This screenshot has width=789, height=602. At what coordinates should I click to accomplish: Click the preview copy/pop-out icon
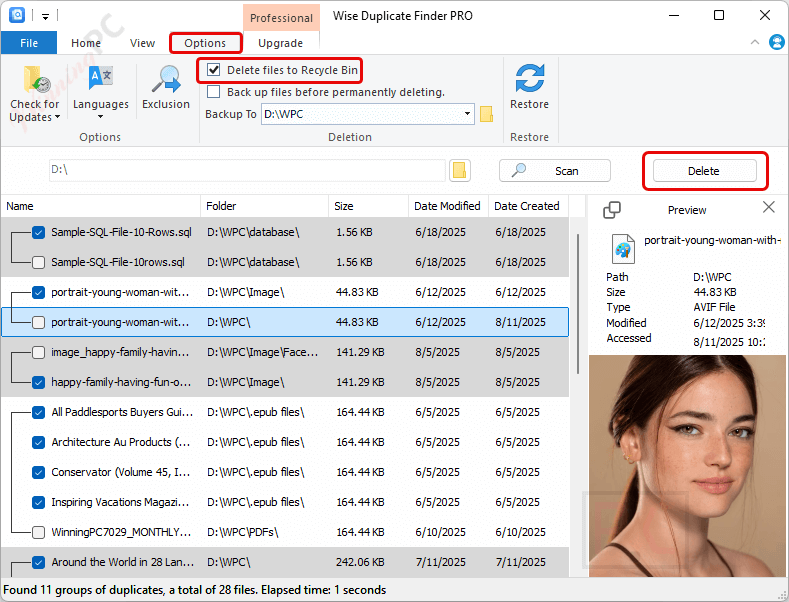[x=612, y=209]
